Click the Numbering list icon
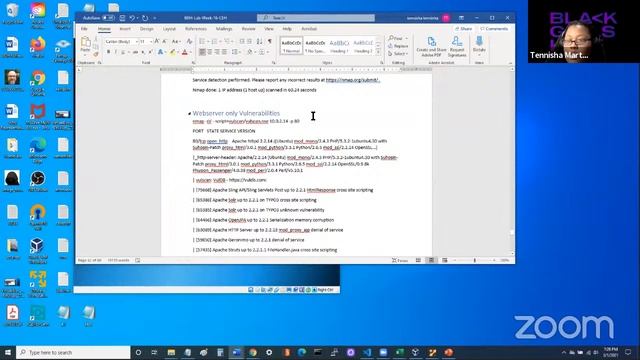The width and height of the screenshot is (640, 360). pyautogui.click(x=214, y=42)
